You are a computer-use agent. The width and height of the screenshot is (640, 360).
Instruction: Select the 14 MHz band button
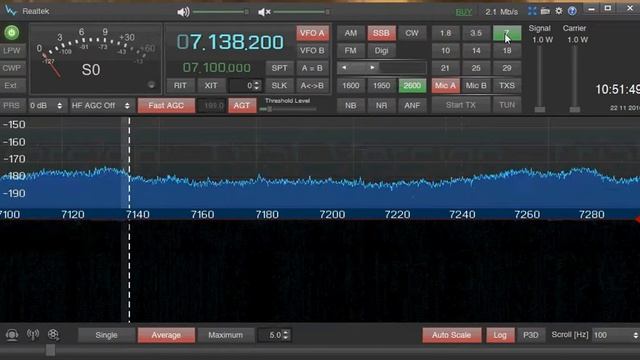click(476, 51)
